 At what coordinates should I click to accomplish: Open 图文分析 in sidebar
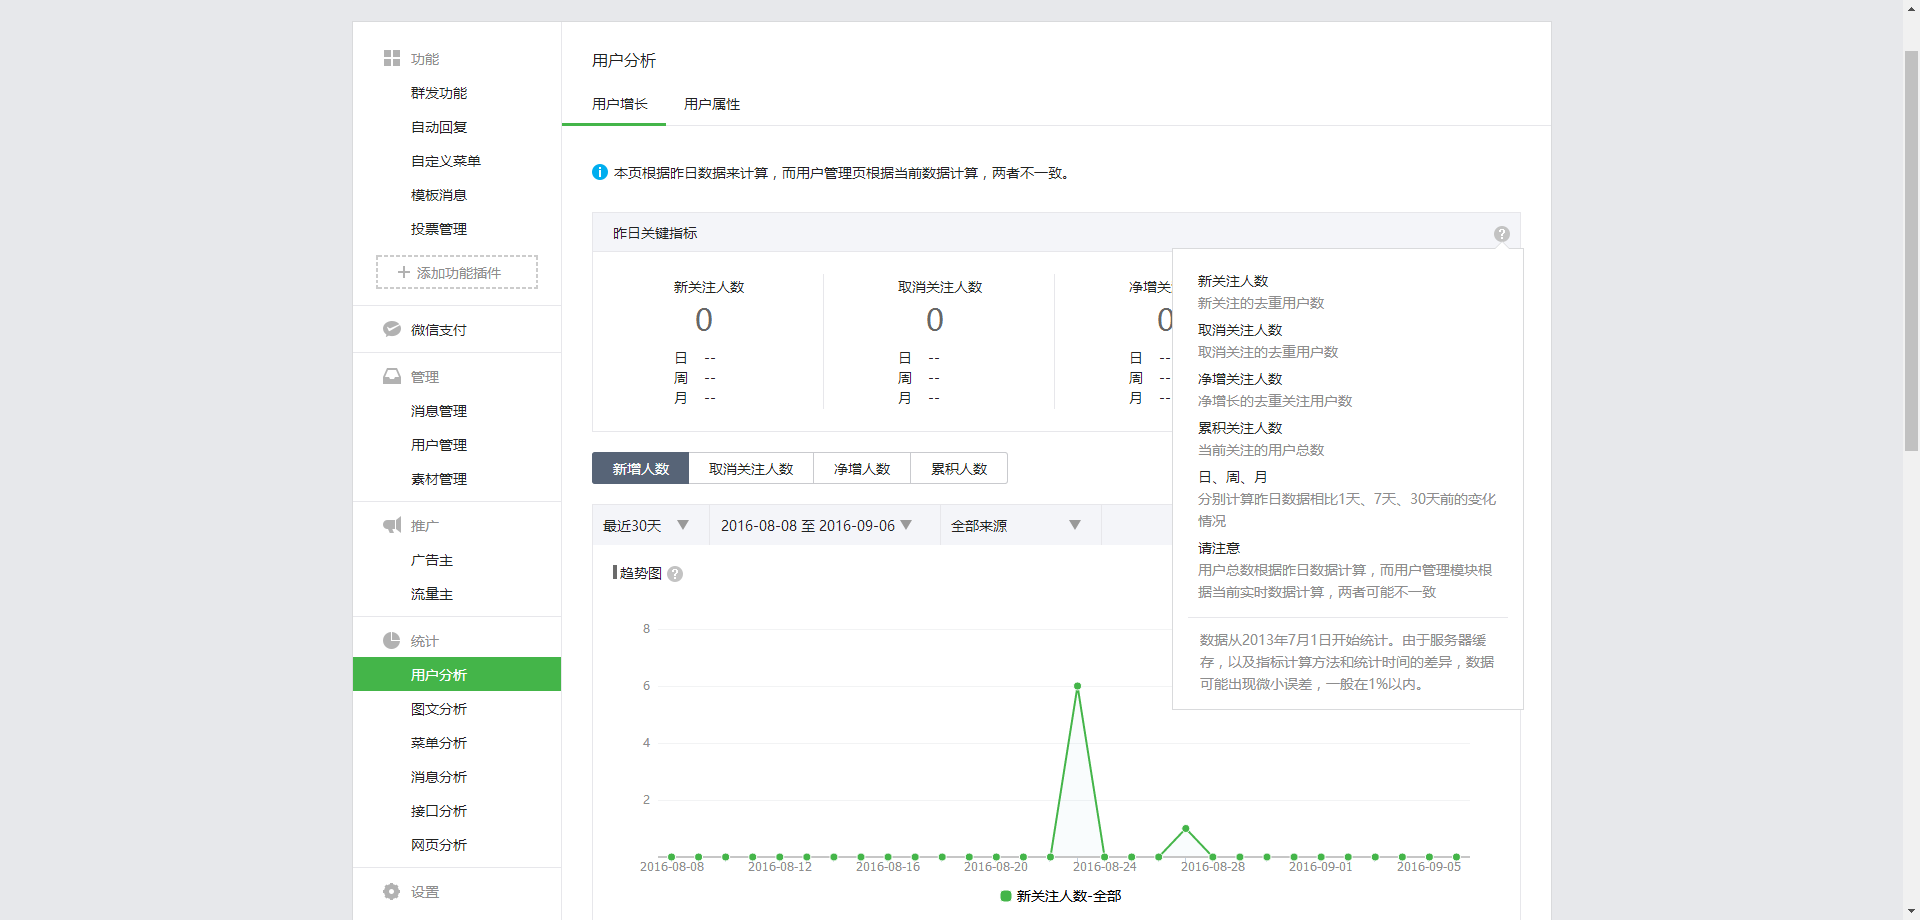click(x=439, y=709)
